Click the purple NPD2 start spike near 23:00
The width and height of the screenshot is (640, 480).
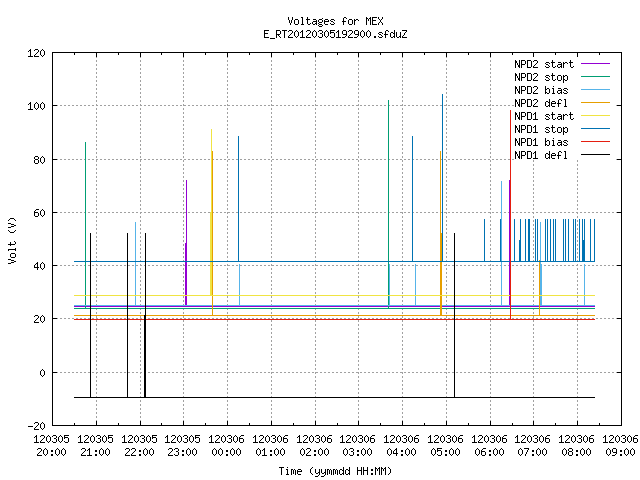click(186, 242)
